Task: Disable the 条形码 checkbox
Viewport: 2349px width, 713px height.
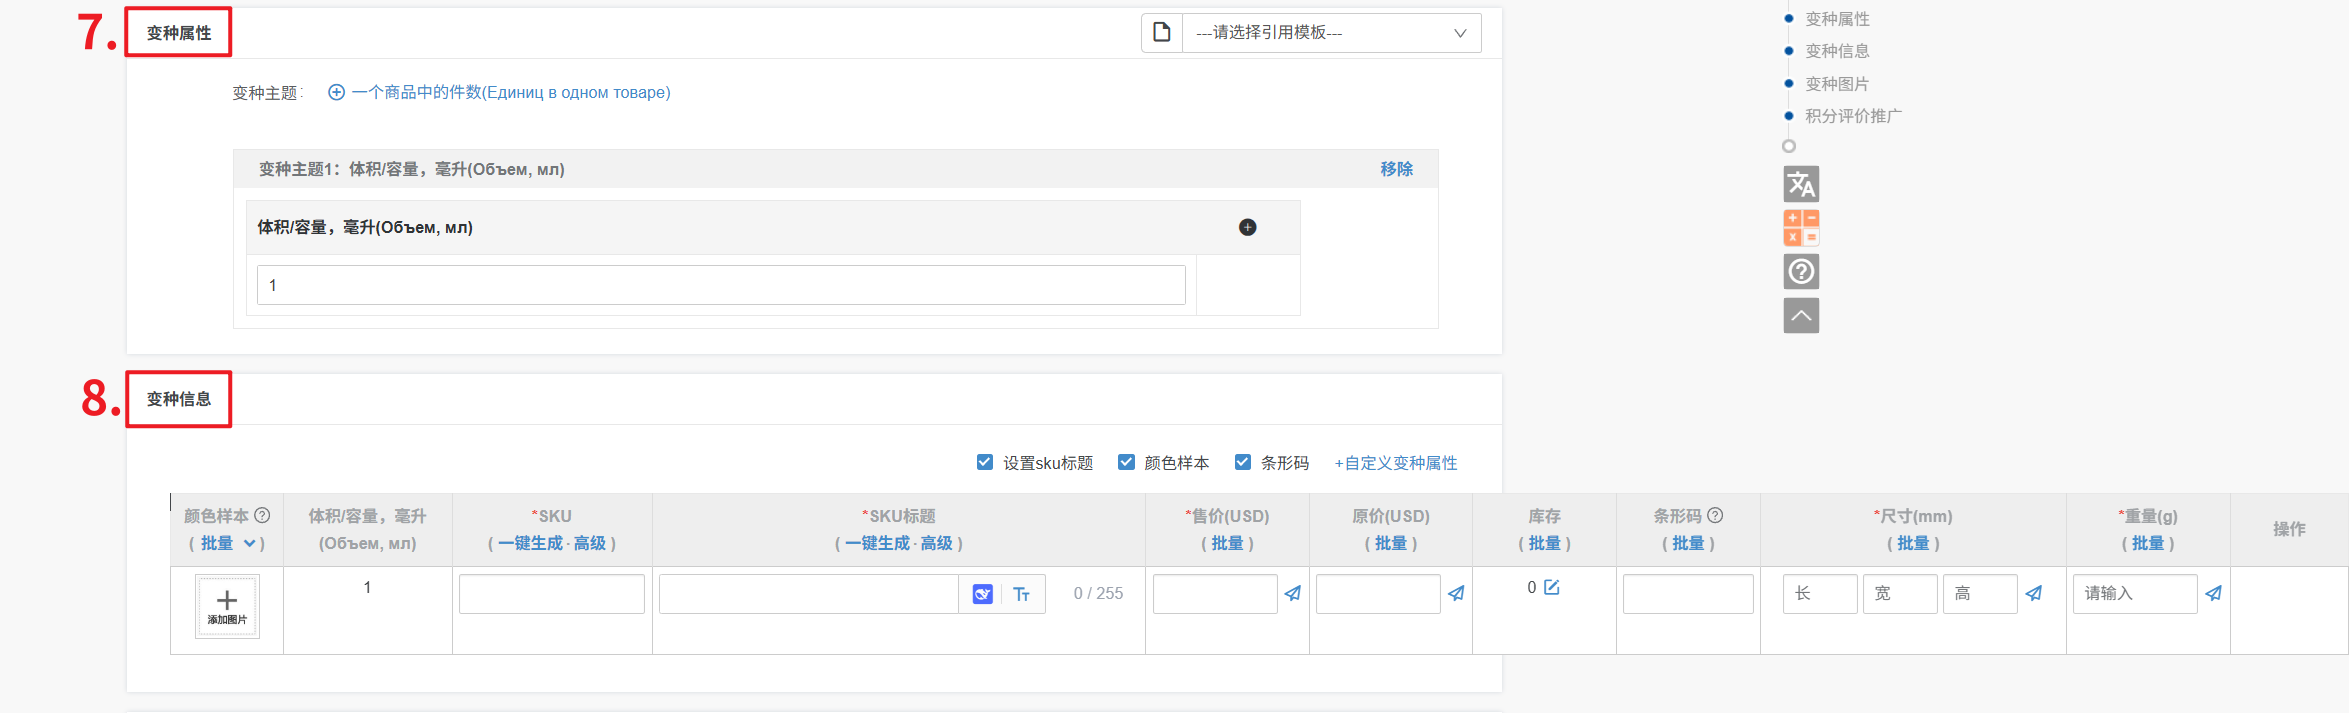Action: 1243,462
